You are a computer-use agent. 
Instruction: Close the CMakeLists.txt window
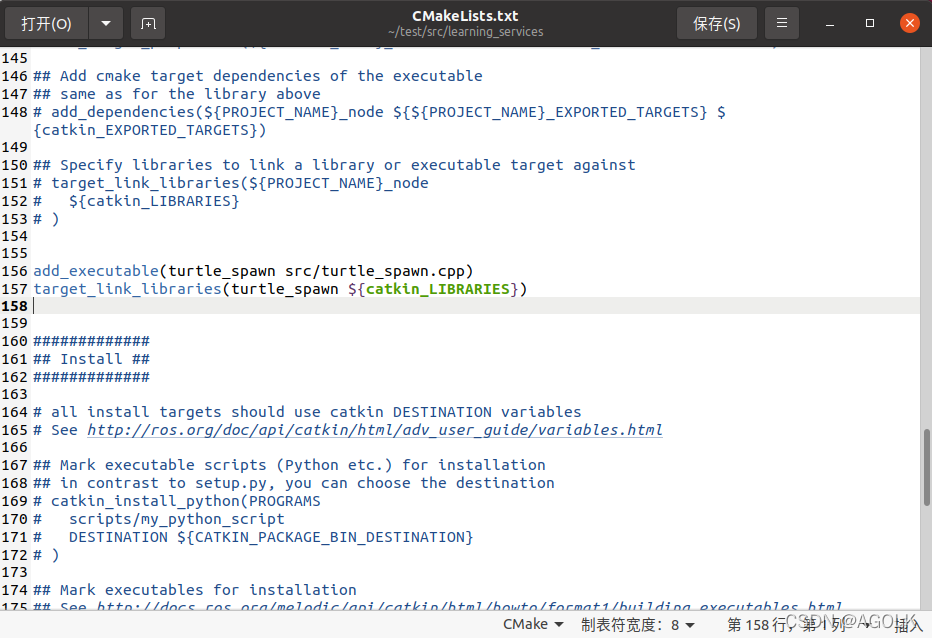coord(909,24)
